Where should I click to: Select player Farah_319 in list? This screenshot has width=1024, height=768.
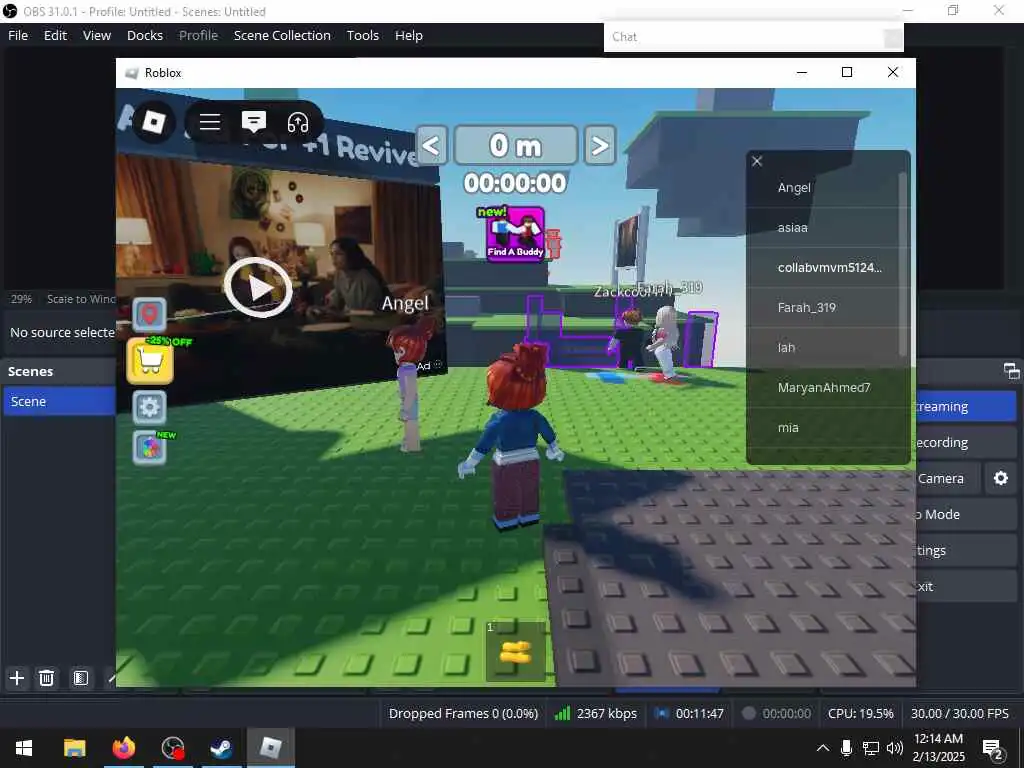pyautogui.click(x=823, y=308)
